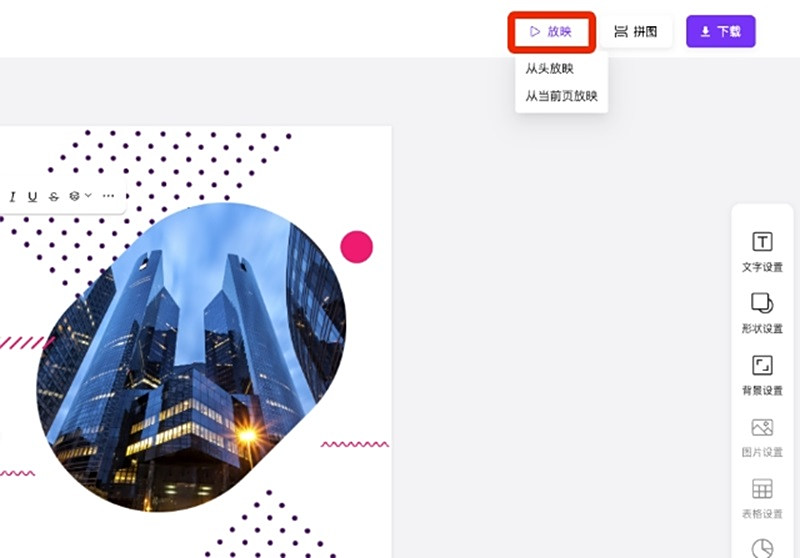Open the three-dot more options menu
The width and height of the screenshot is (800, 558).
tap(108, 196)
